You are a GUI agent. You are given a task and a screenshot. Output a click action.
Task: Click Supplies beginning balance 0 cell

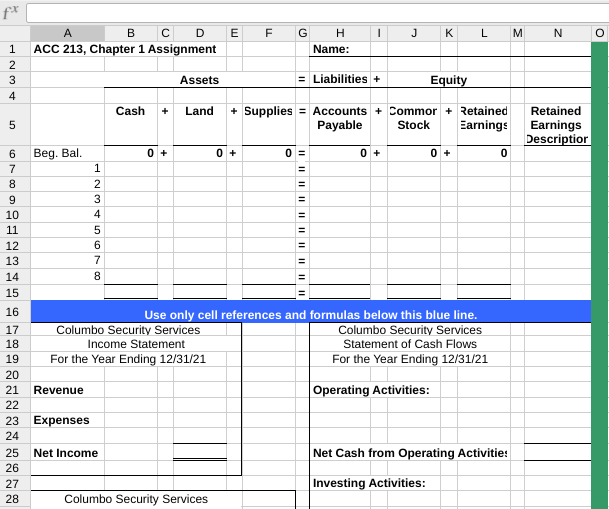269,153
